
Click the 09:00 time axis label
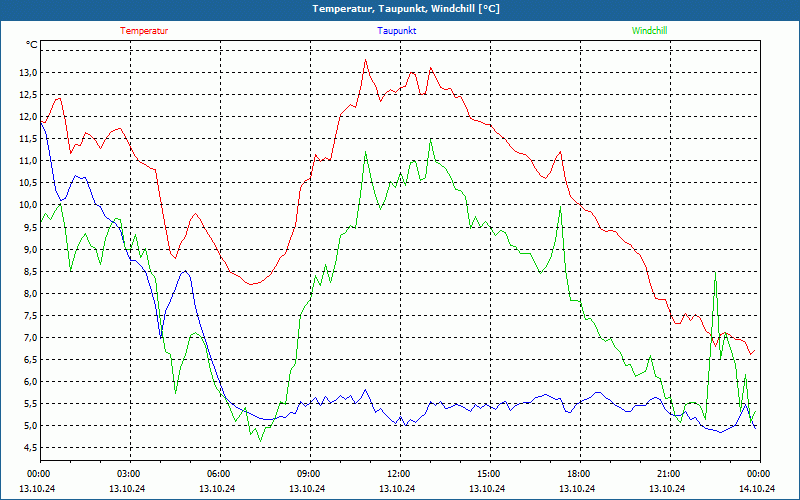point(309,474)
